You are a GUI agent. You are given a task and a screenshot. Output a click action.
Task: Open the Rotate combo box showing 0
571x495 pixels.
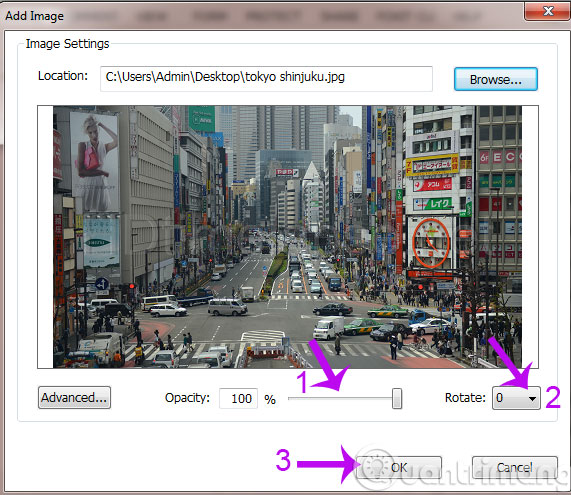pos(516,398)
